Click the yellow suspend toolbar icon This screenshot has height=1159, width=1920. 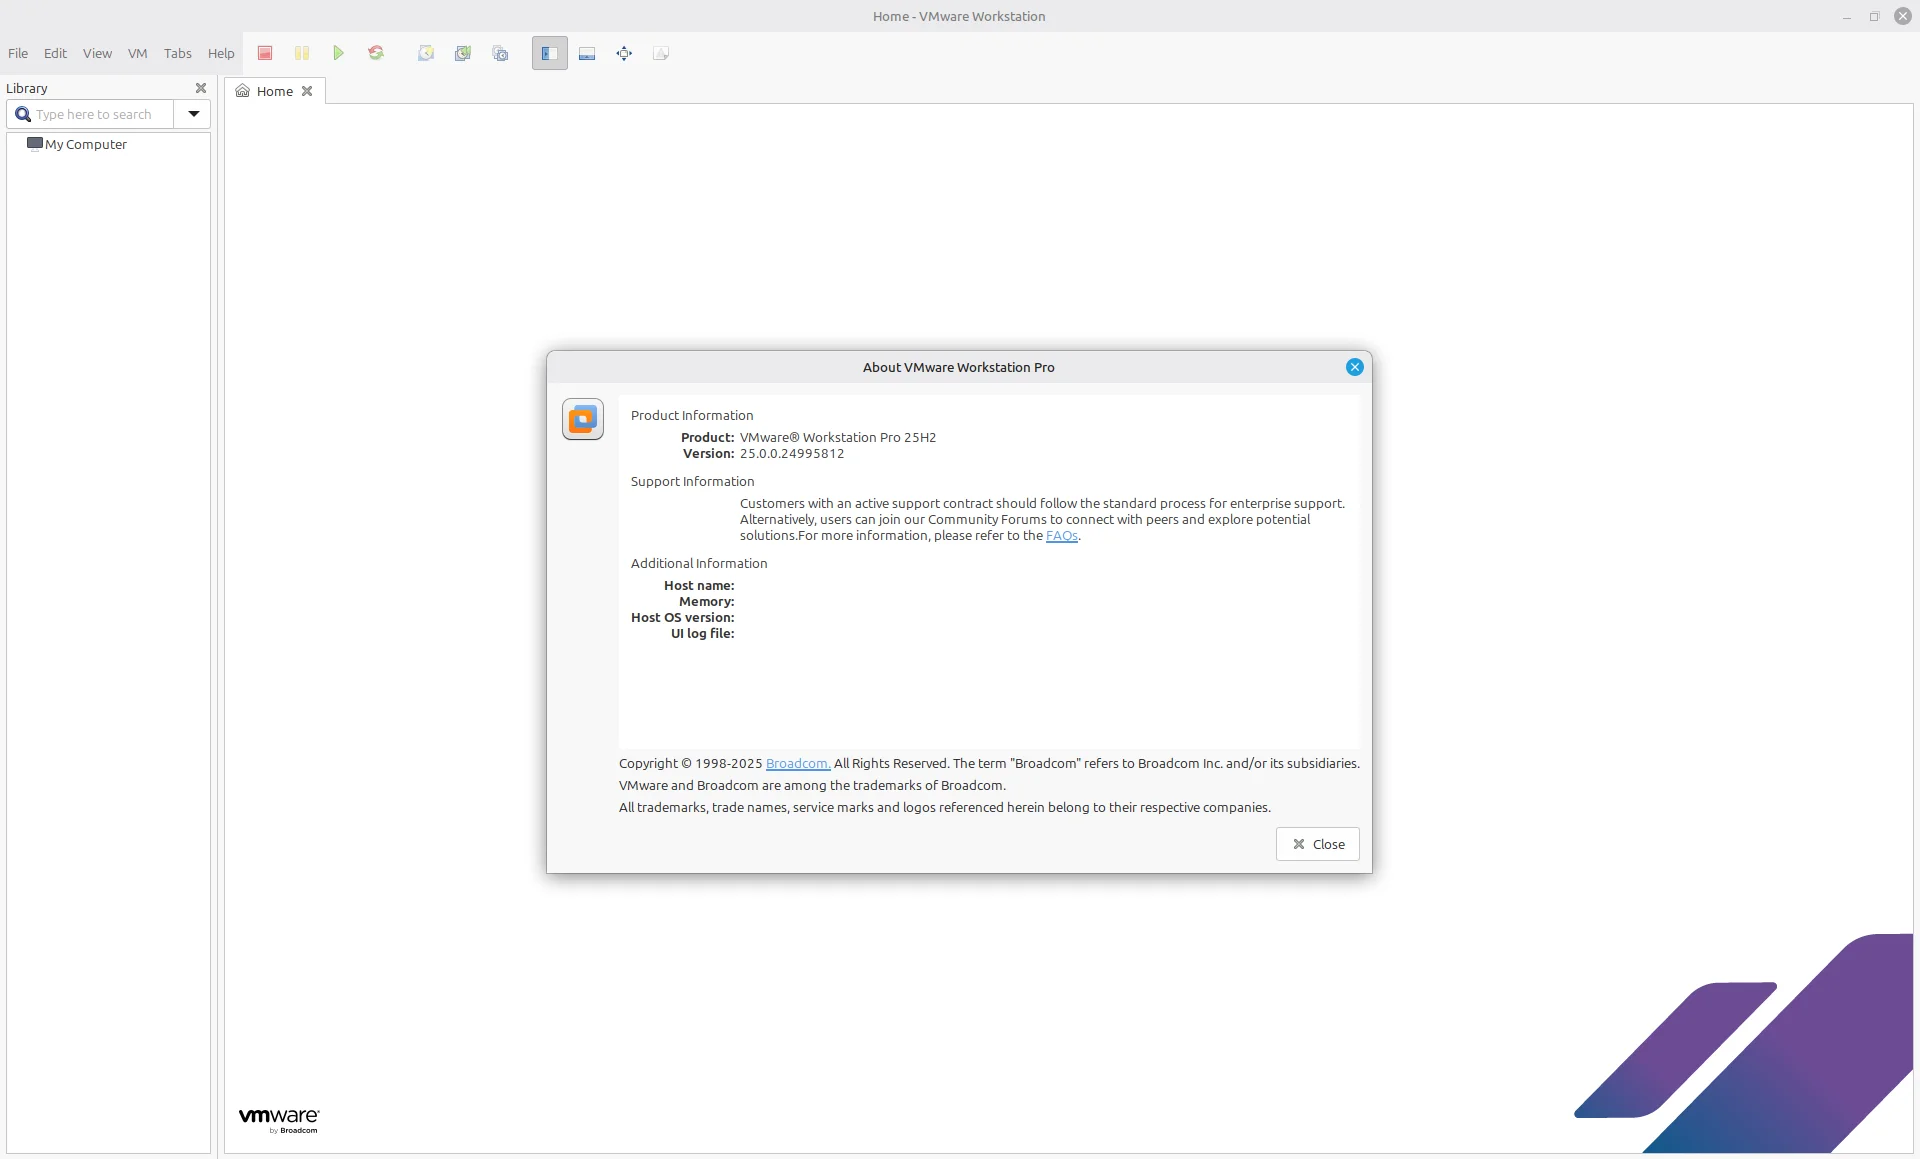pos(302,53)
